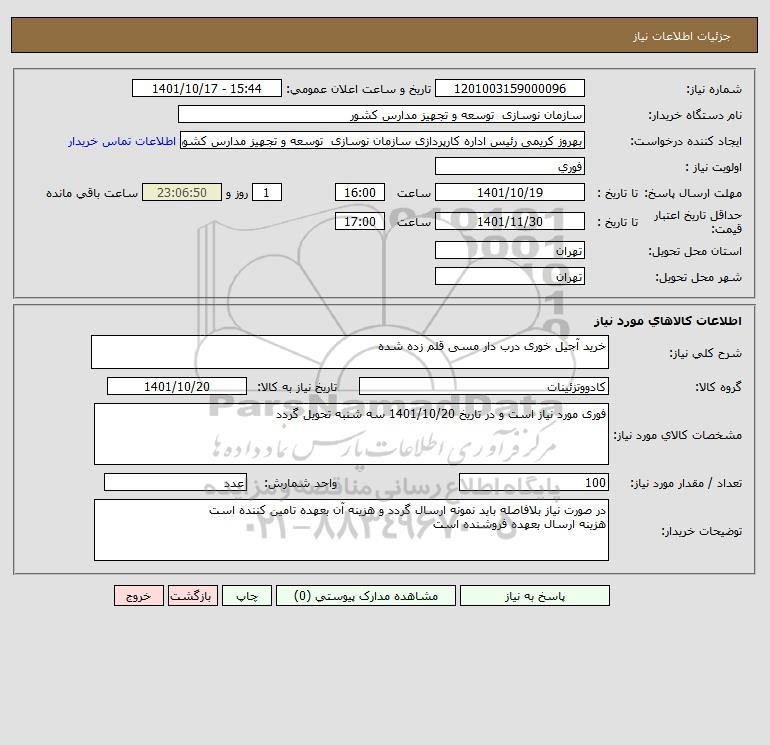Click the تاریخ نیاز به کالا label
Image resolution: width=770 pixels, height=745 pixels.
[x=298, y=387]
